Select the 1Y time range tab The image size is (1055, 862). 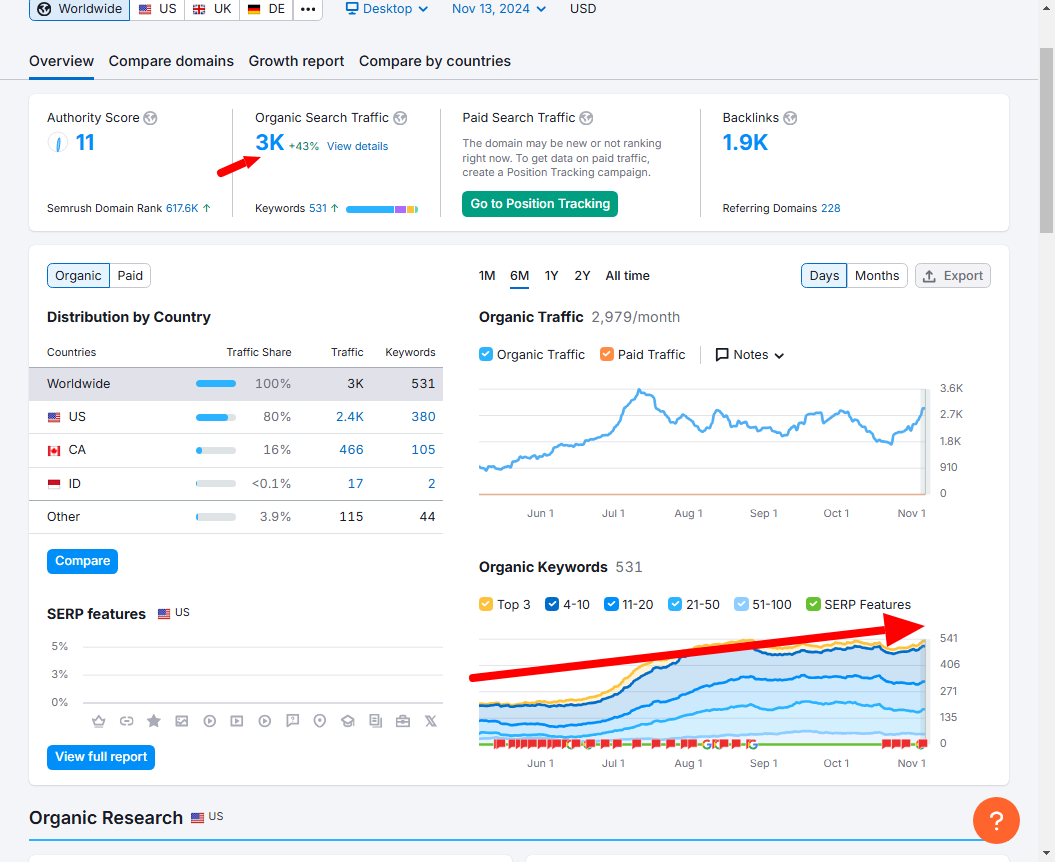coord(552,276)
